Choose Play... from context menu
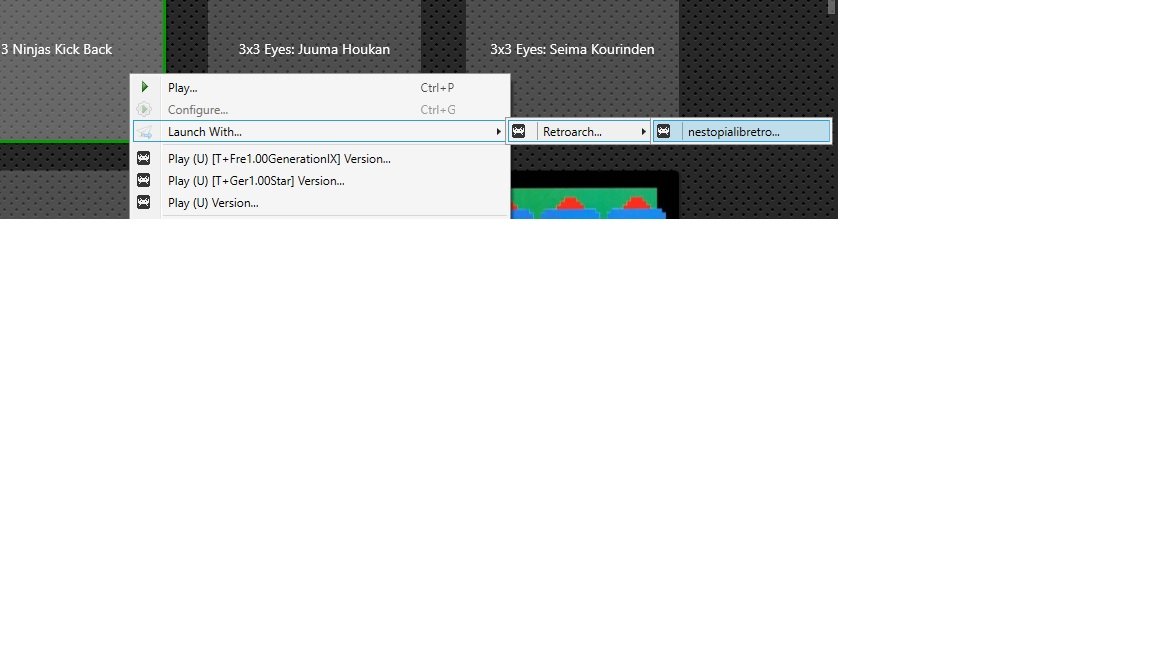1152x648 pixels. [320, 87]
